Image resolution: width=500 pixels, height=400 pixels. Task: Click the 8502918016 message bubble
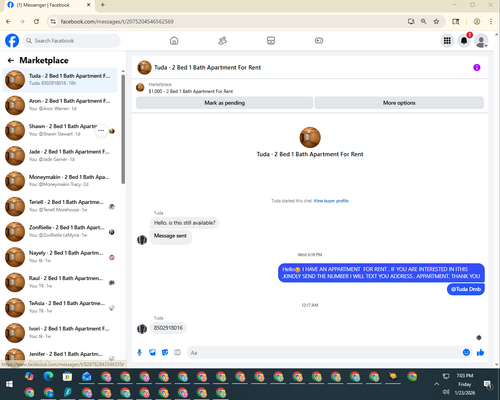point(168,328)
